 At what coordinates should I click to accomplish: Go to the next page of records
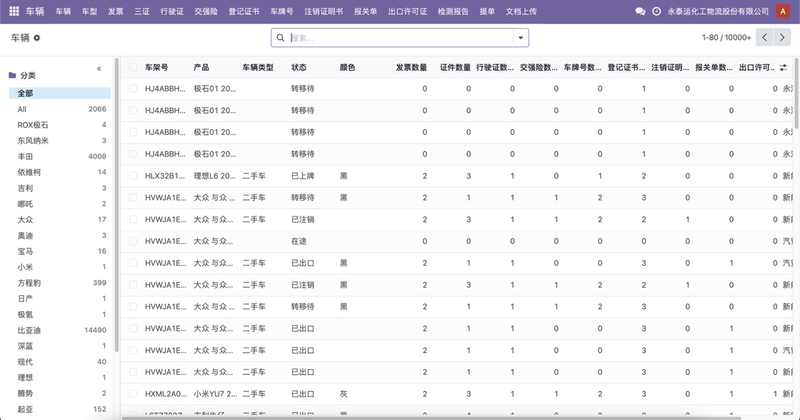[785, 37]
